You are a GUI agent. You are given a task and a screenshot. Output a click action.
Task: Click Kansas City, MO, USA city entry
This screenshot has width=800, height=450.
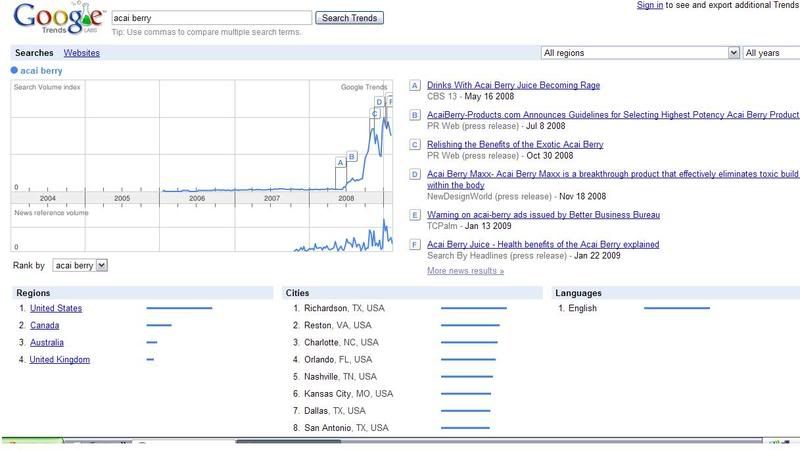pyautogui.click(x=348, y=394)
